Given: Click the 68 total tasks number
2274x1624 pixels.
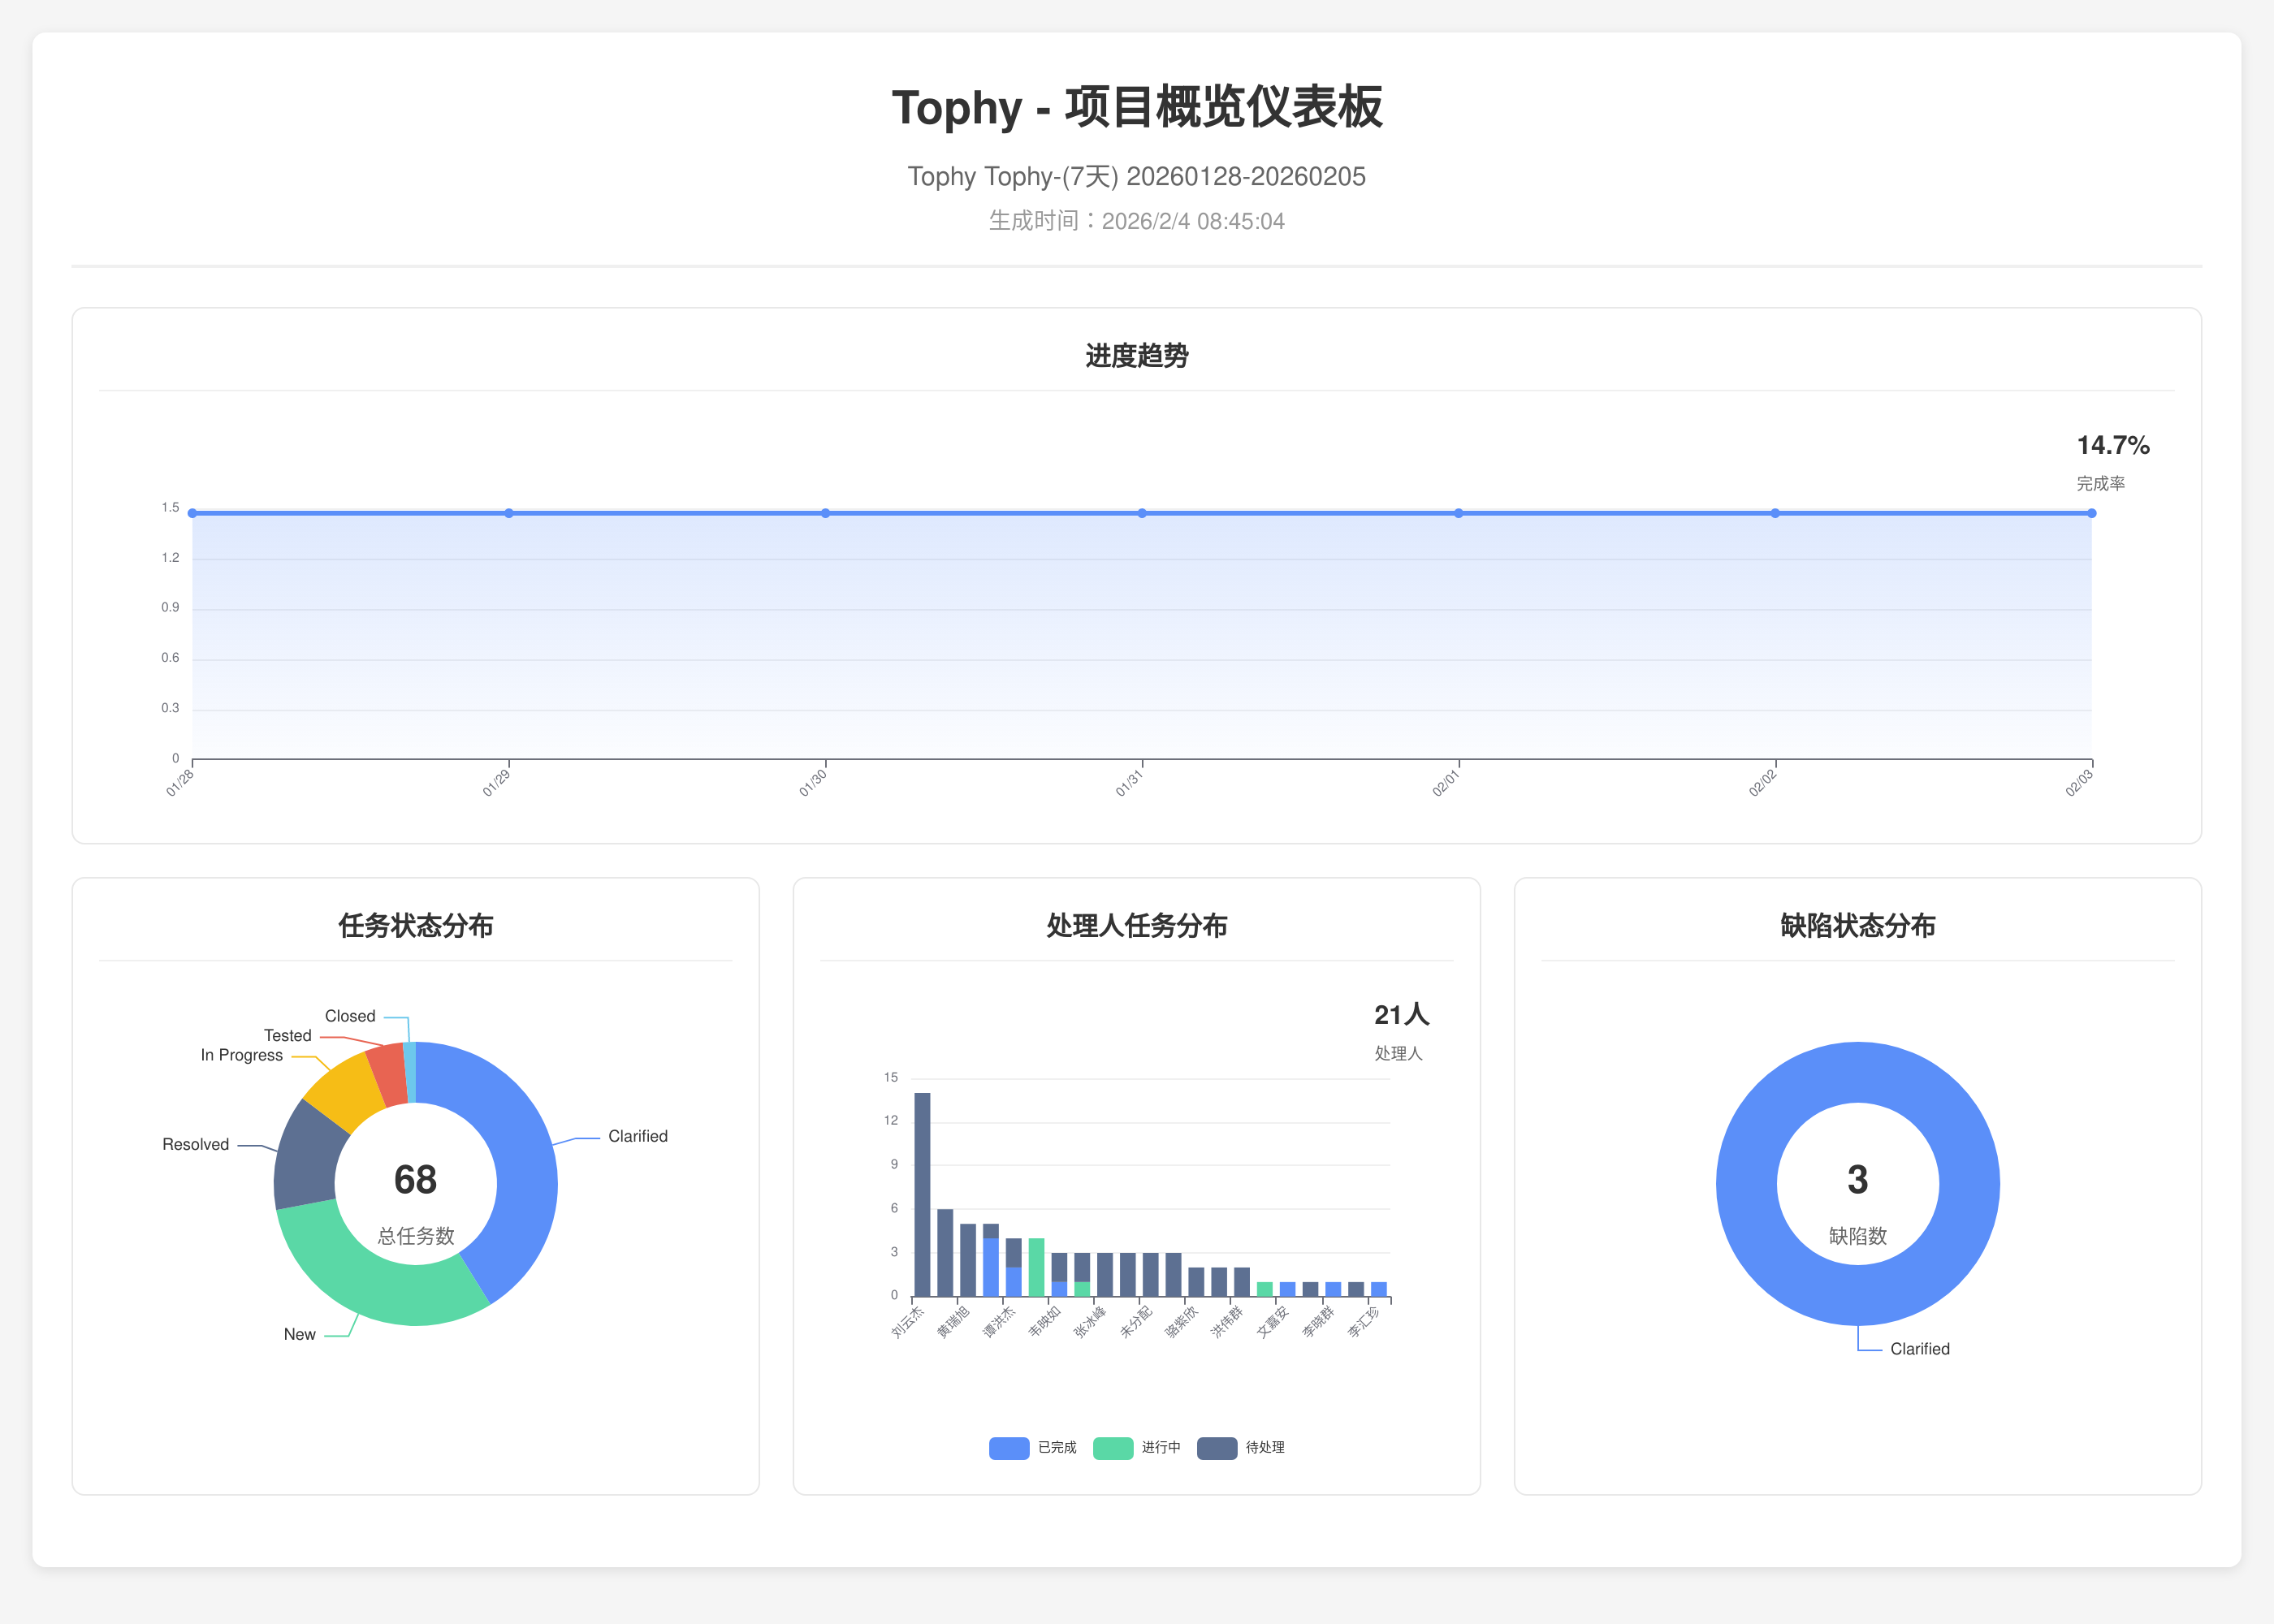Looking at the screenshot, I should [415, 1180].
